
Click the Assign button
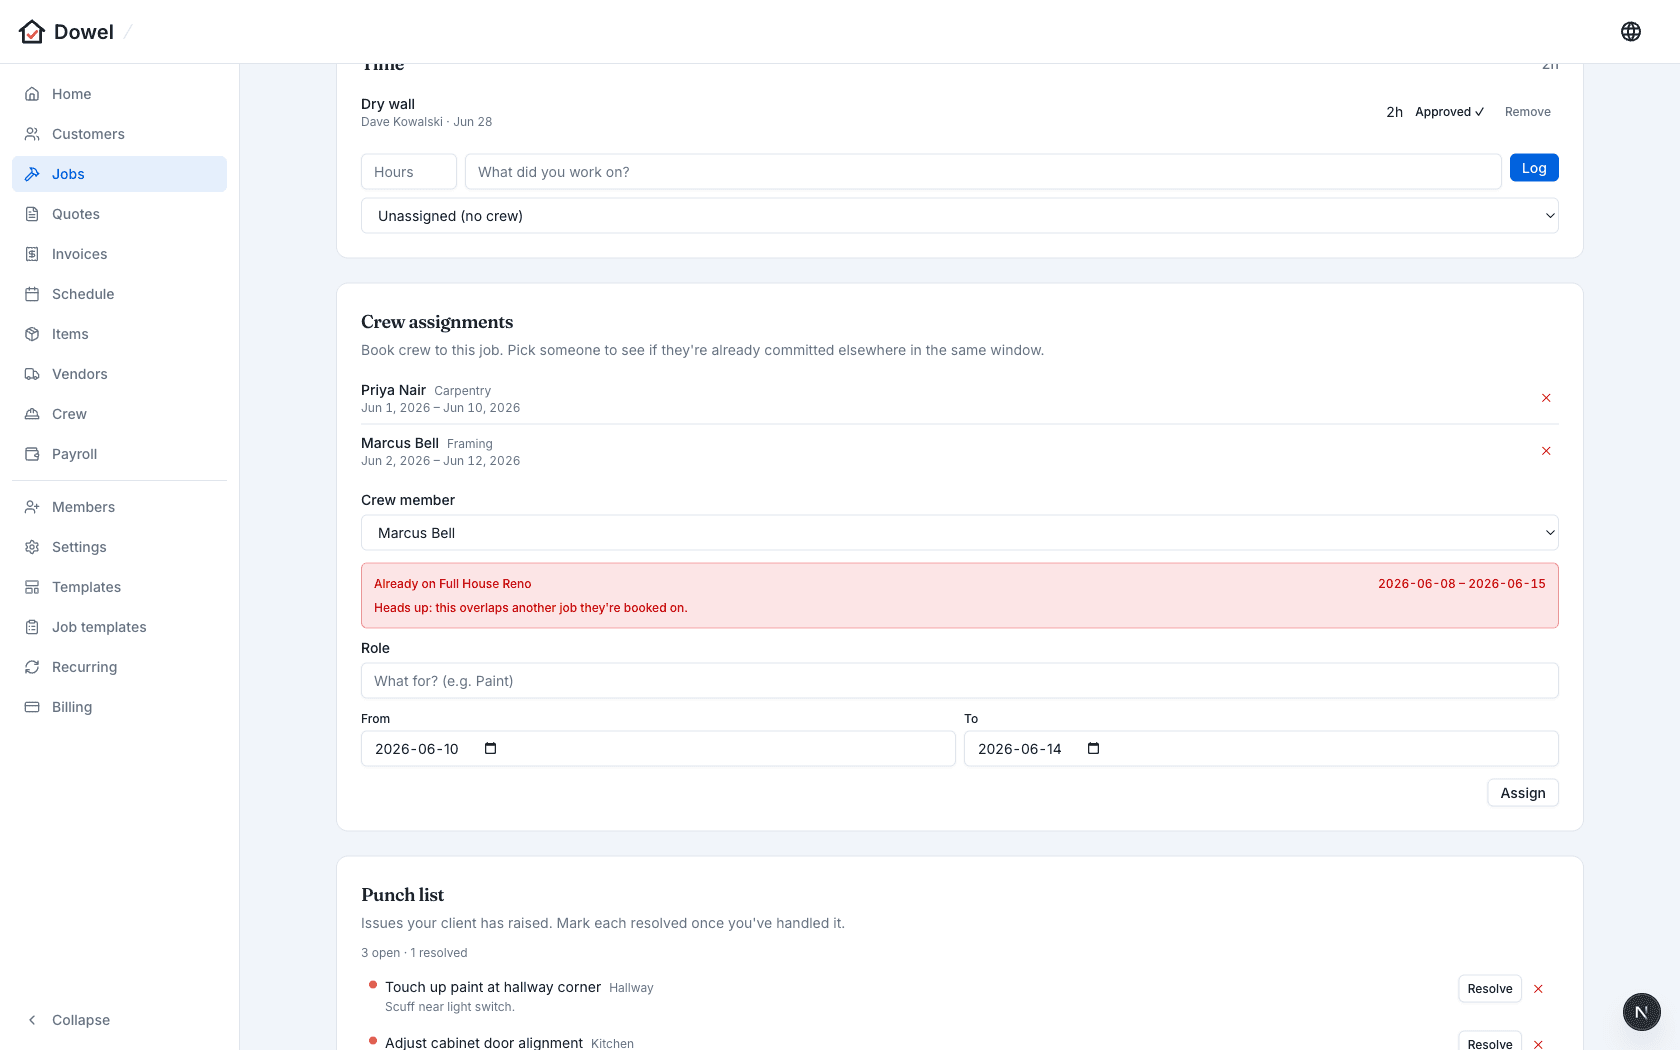[x=1522, y=793]
